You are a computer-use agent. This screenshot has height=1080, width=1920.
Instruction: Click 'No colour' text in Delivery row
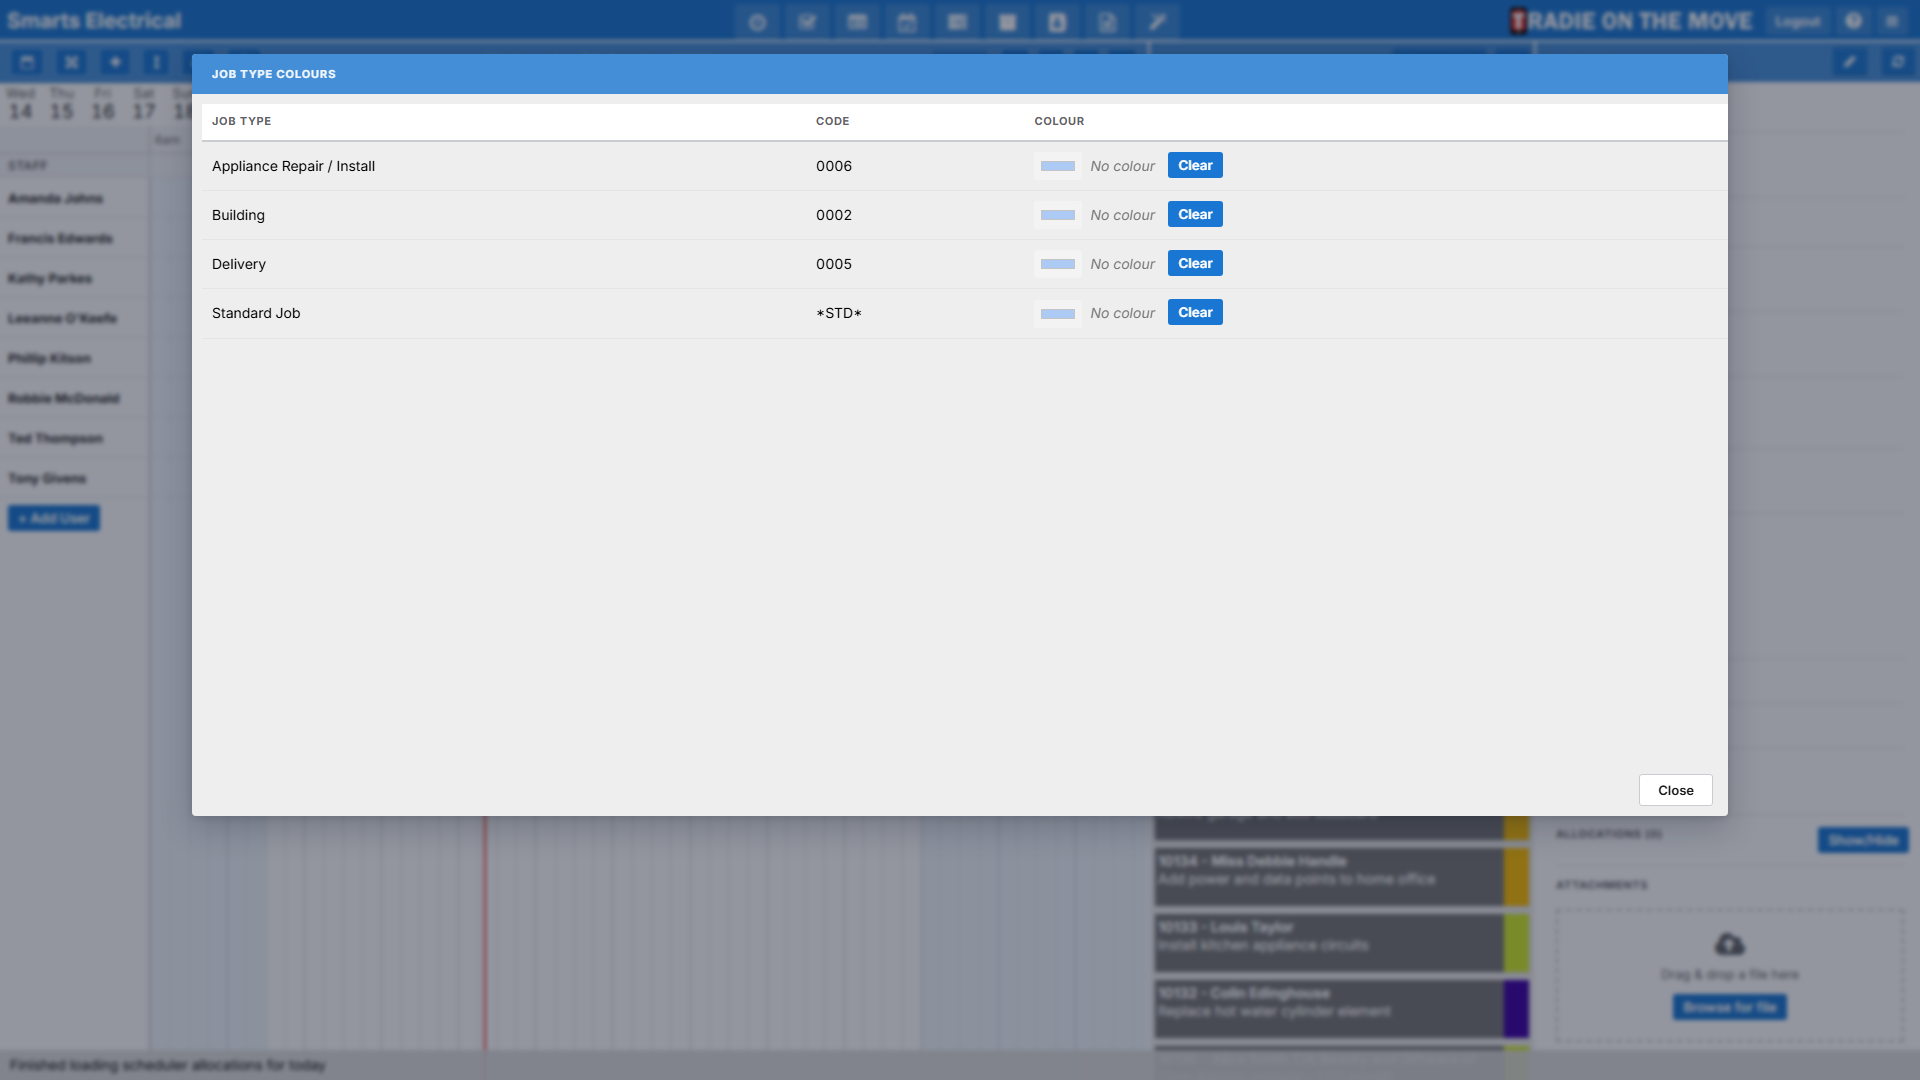[x=1122, y=264]
